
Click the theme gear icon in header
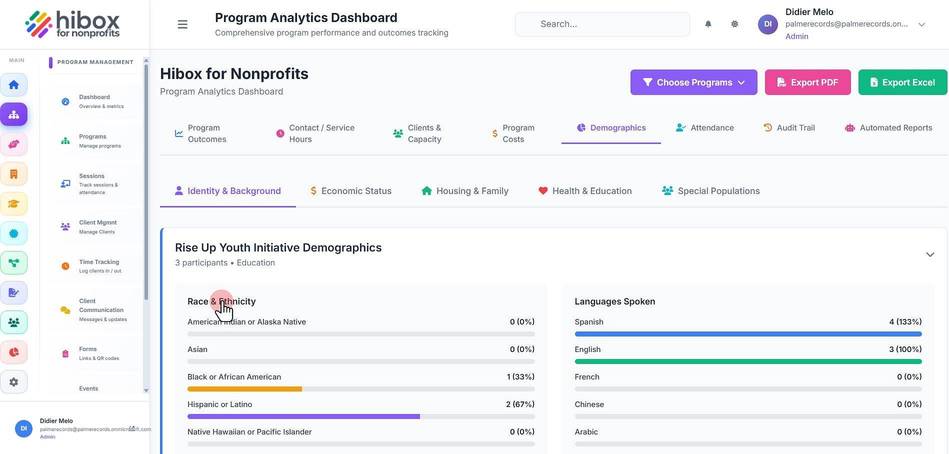734,24
